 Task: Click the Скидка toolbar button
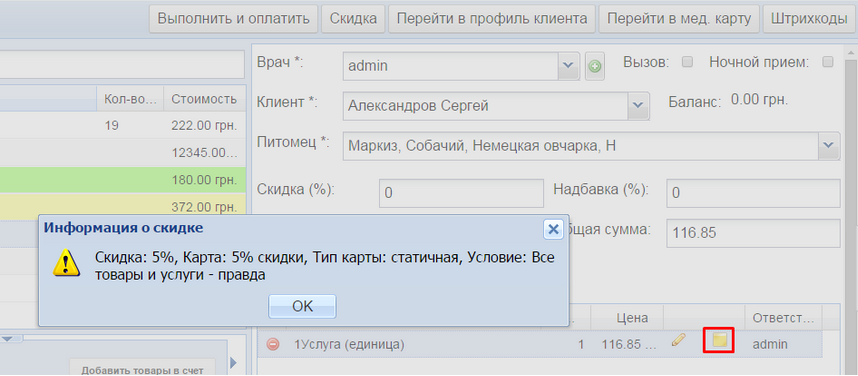[x=353, y=19]
